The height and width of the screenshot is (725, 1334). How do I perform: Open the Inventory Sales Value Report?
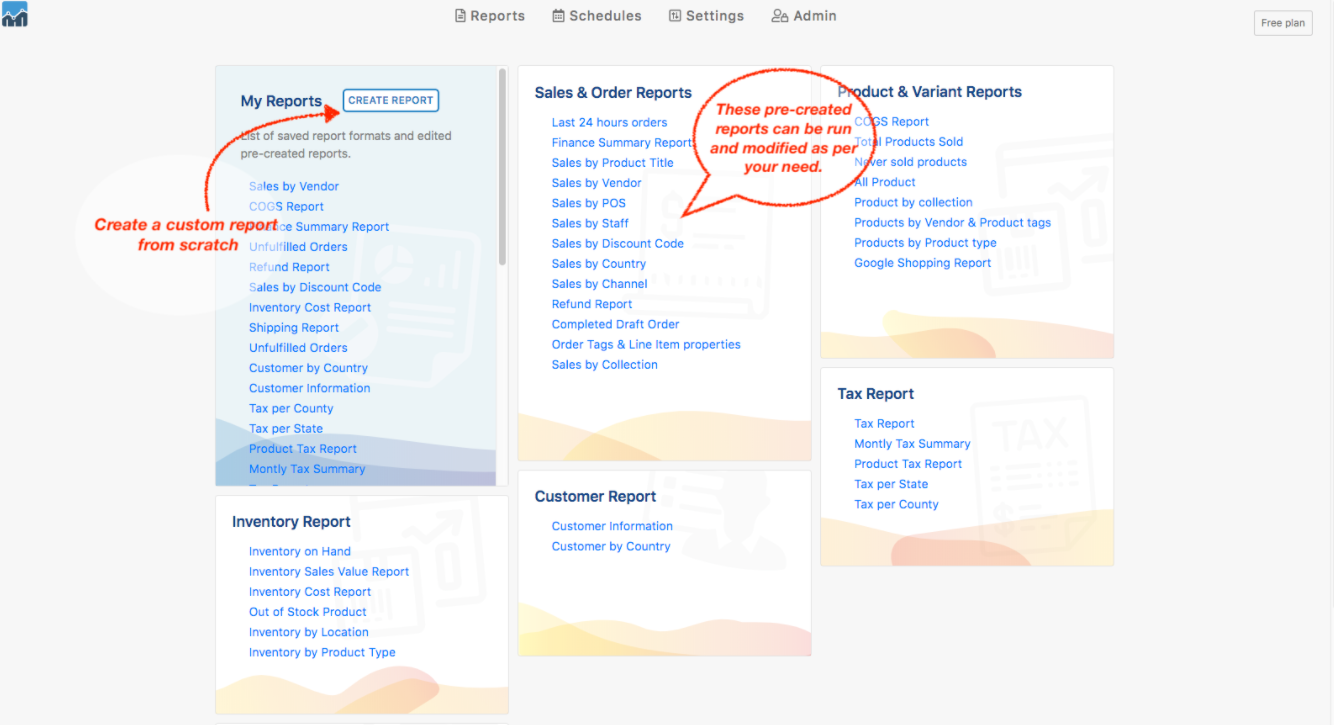click(x=329, y=572)
